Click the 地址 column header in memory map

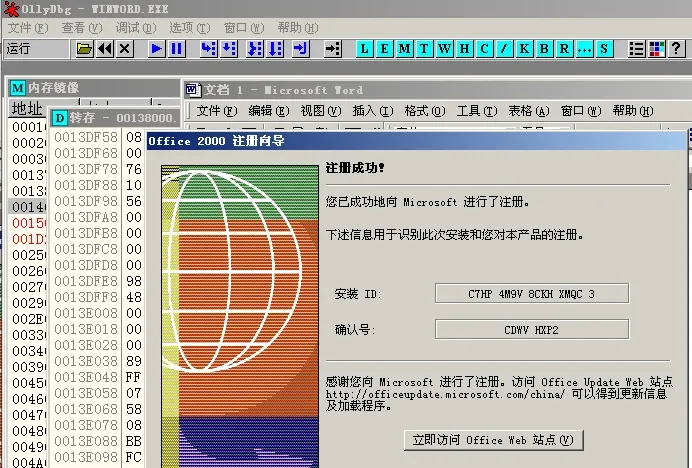coord(26,109)
